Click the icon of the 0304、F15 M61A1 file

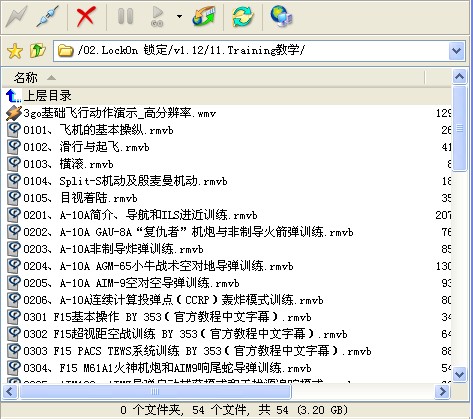coord(14,368)
